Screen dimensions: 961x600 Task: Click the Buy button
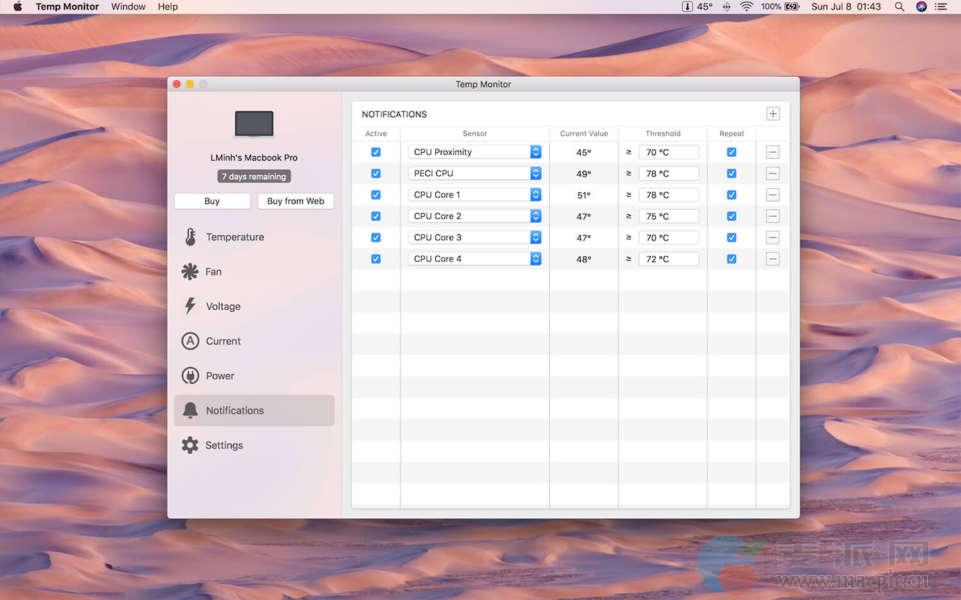tap(212, 201)
